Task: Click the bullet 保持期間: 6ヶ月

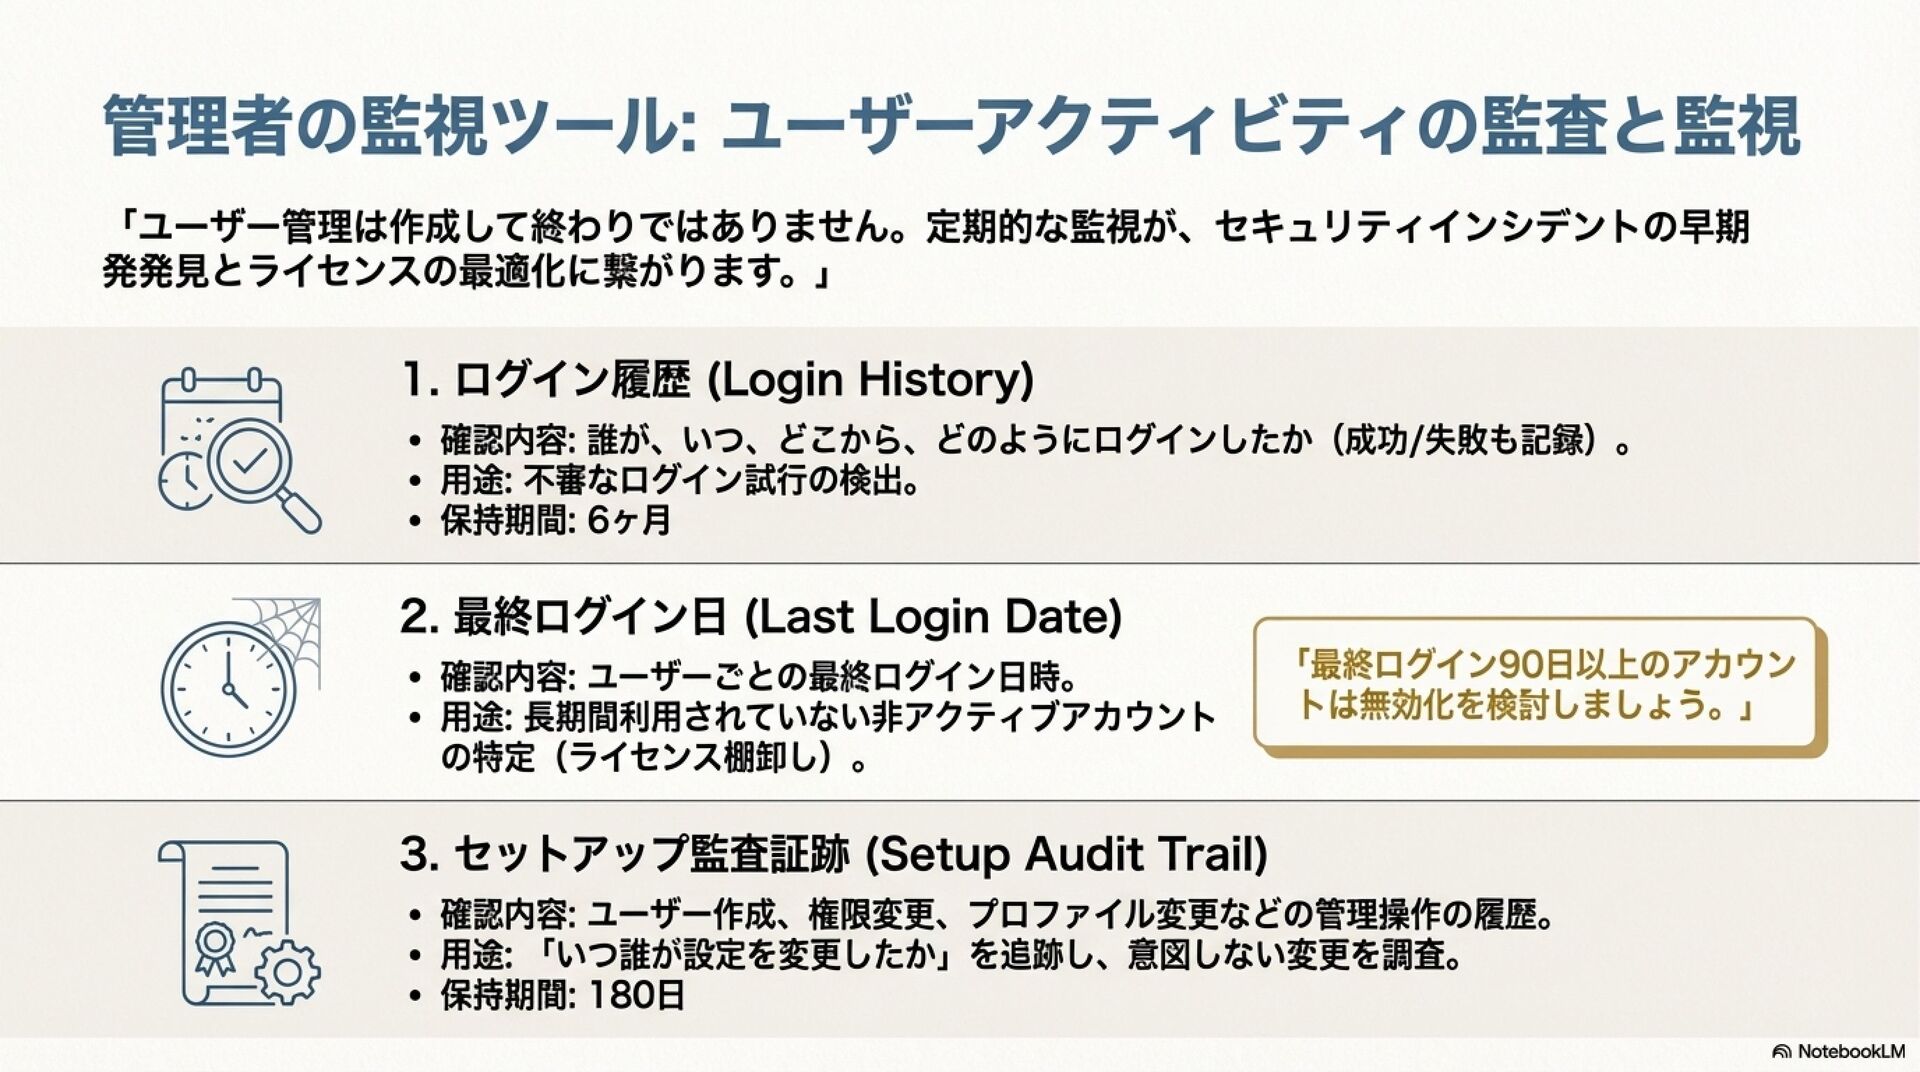Action: tap(555, 521)
